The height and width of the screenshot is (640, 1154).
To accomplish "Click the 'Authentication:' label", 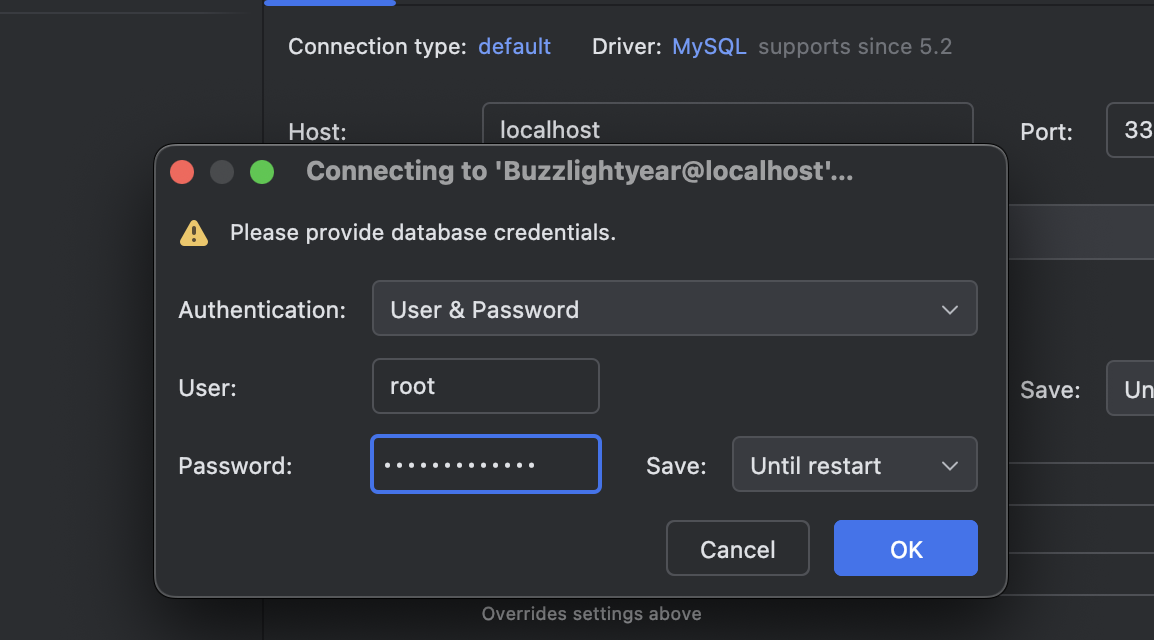I will point(262,310).
